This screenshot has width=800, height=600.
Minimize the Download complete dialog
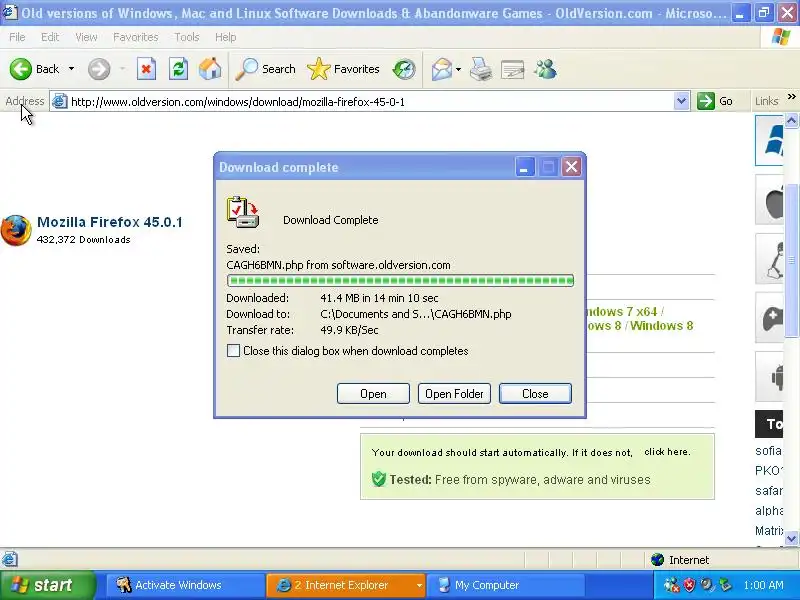[524, 167]
